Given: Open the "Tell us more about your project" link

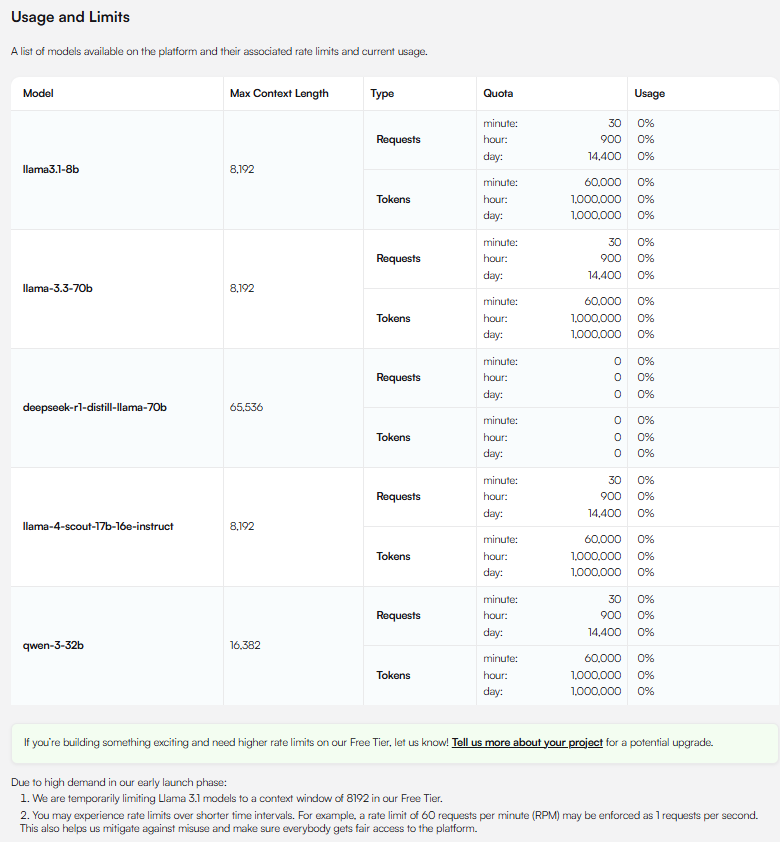Looking at the screenshot, I should pyautogui.click(x=527, y=743).
